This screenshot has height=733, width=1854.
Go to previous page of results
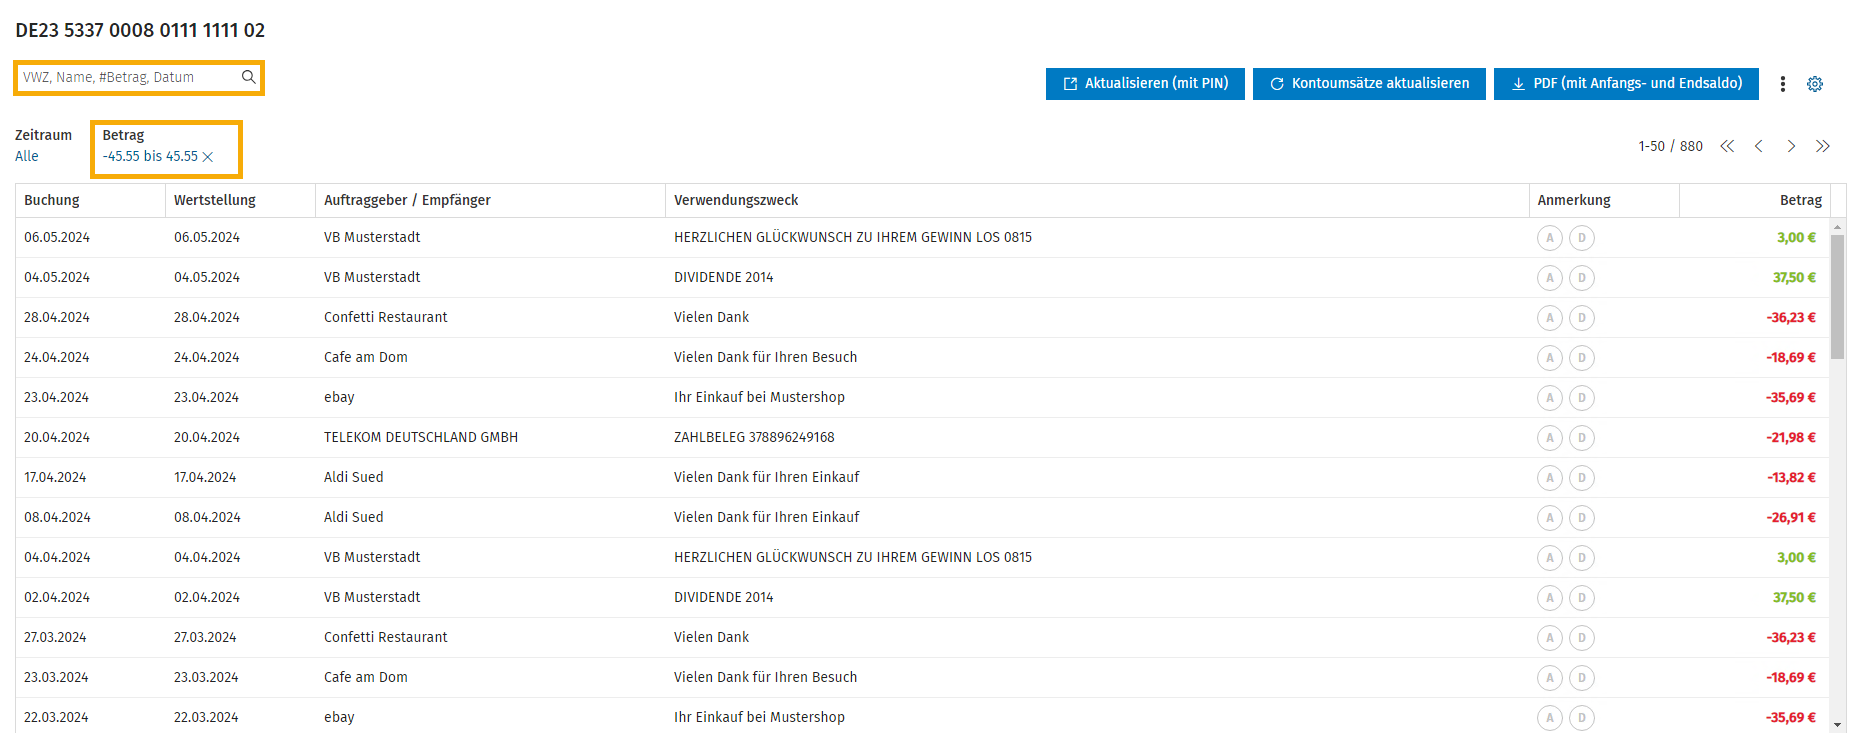(1759, 146)
